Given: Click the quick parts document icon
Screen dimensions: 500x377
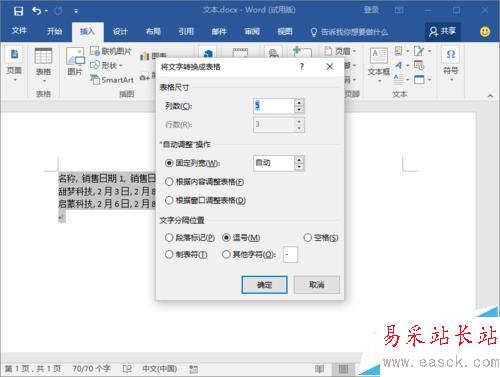Looking at the screenshot, I should coord(398,51).
